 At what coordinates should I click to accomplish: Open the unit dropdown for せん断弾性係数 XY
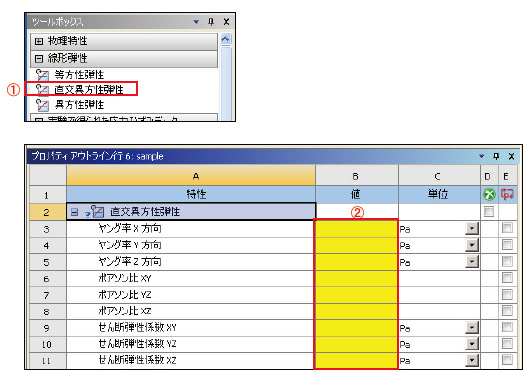tap(472, 327)
